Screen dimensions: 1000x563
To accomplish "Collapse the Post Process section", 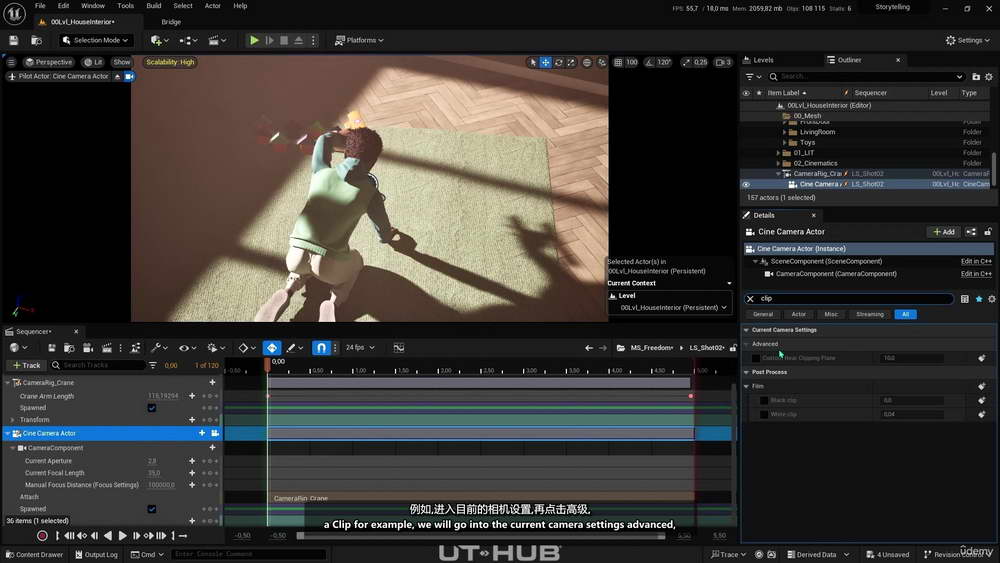I will (x=746, y=372).
